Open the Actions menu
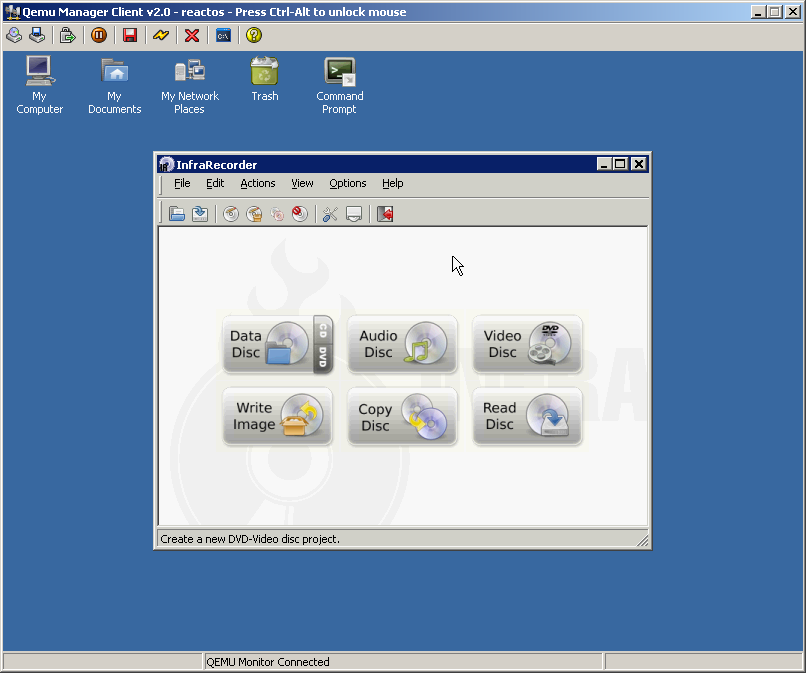The width and height of the screenshot is (806, 673). [x=257, y=183]
